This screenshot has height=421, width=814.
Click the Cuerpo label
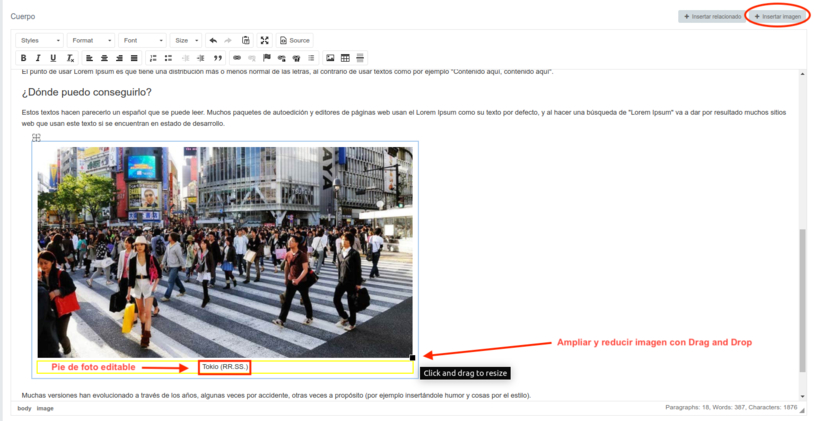coord(23,17)
